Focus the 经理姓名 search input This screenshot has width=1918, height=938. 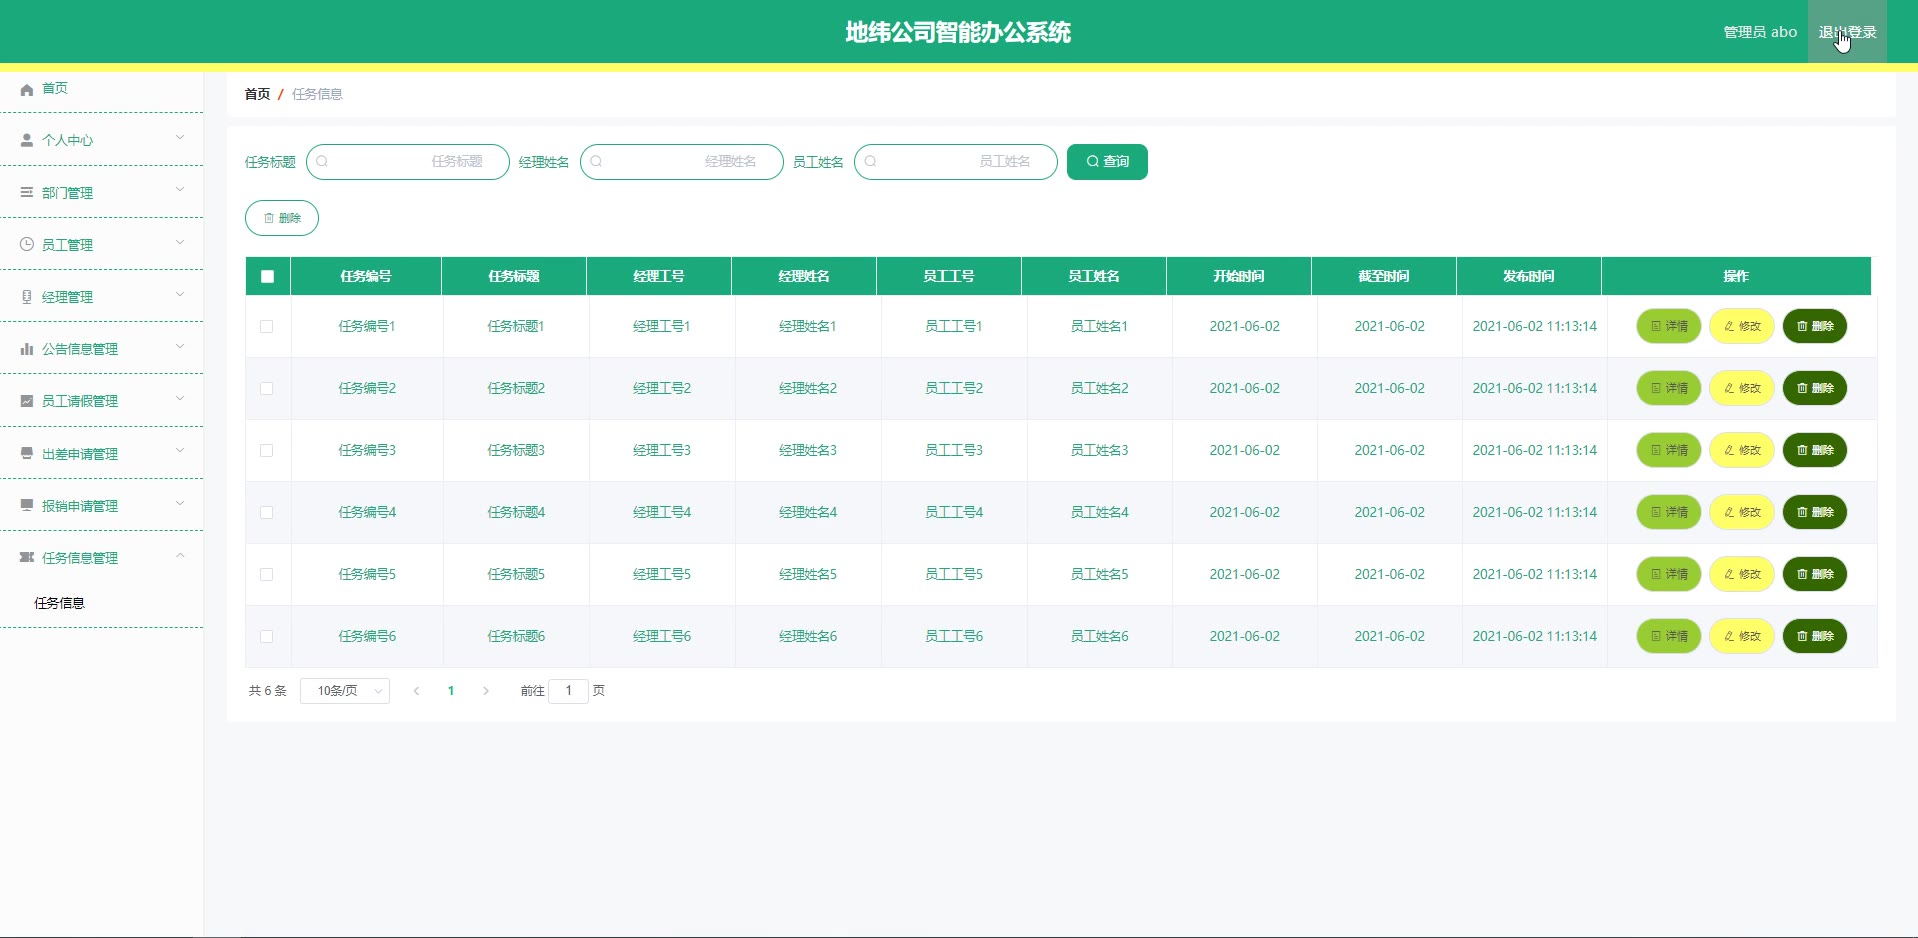(682, 162)
